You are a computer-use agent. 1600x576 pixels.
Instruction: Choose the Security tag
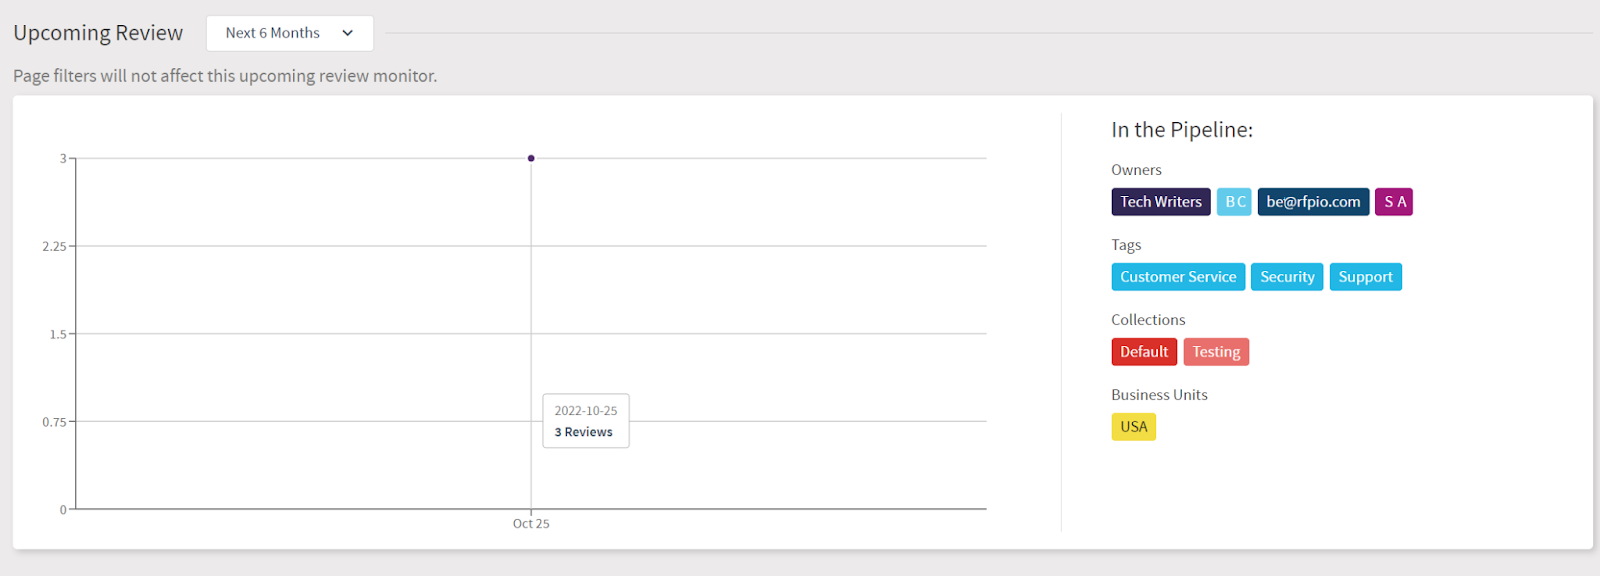1287,277
